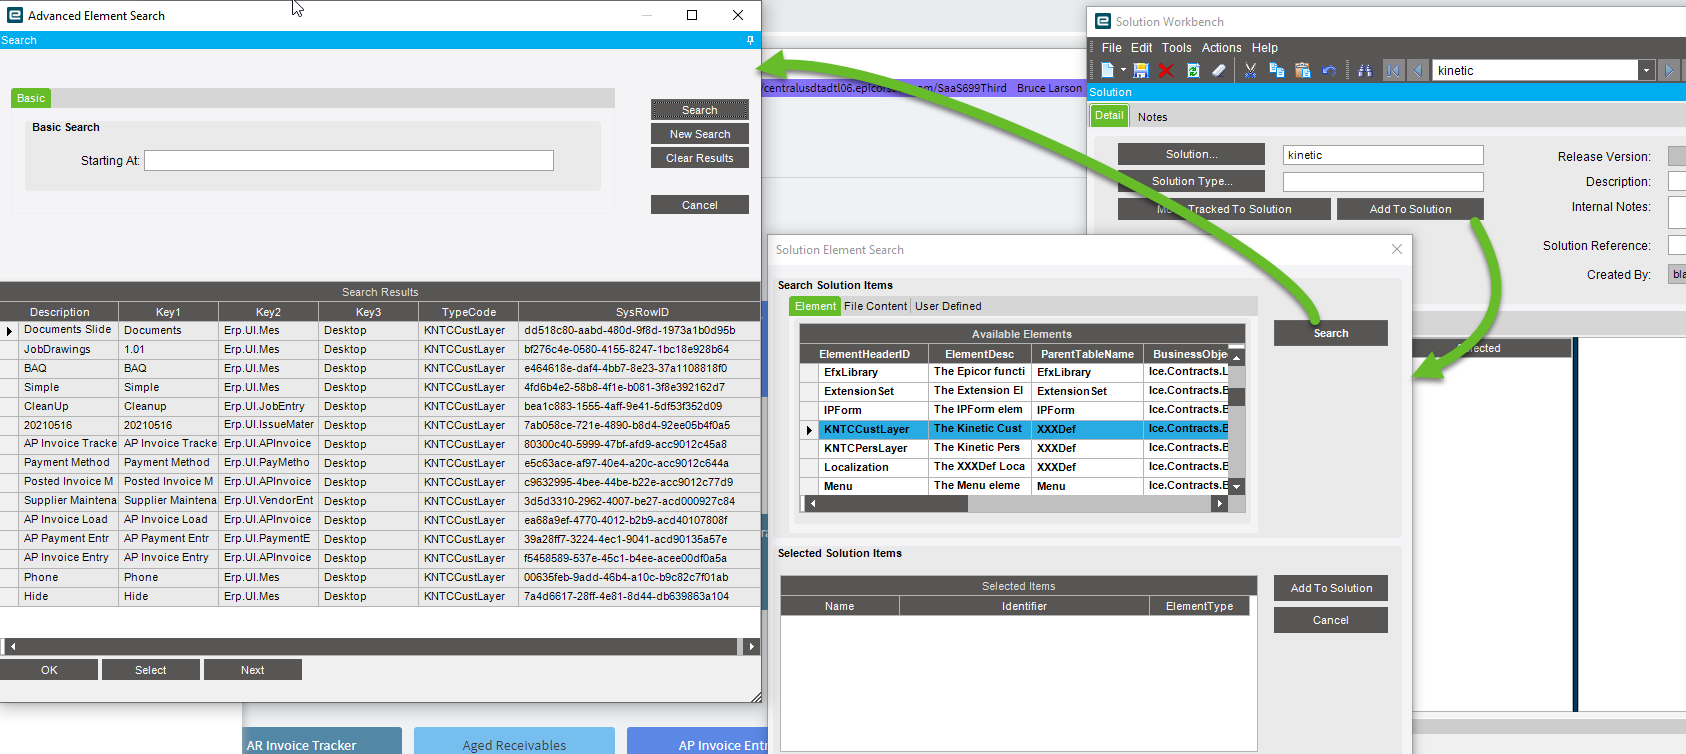Click the blue Undo arrow icon

(1329, 70)
